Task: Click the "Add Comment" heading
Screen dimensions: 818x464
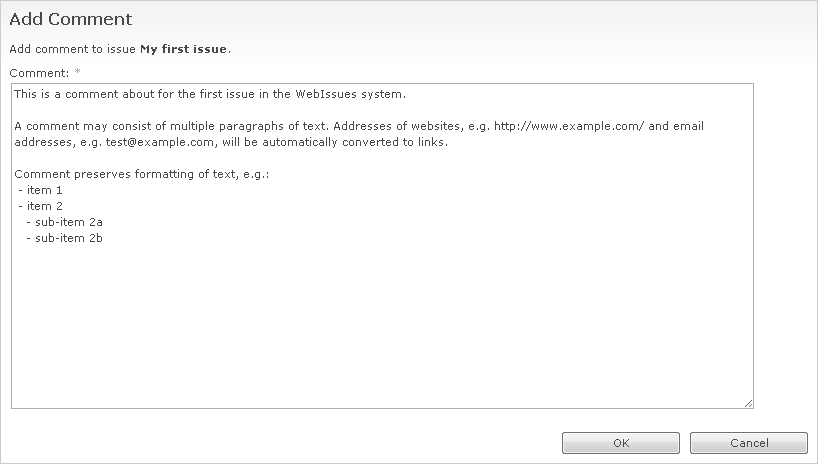Action: coord(71,19)
